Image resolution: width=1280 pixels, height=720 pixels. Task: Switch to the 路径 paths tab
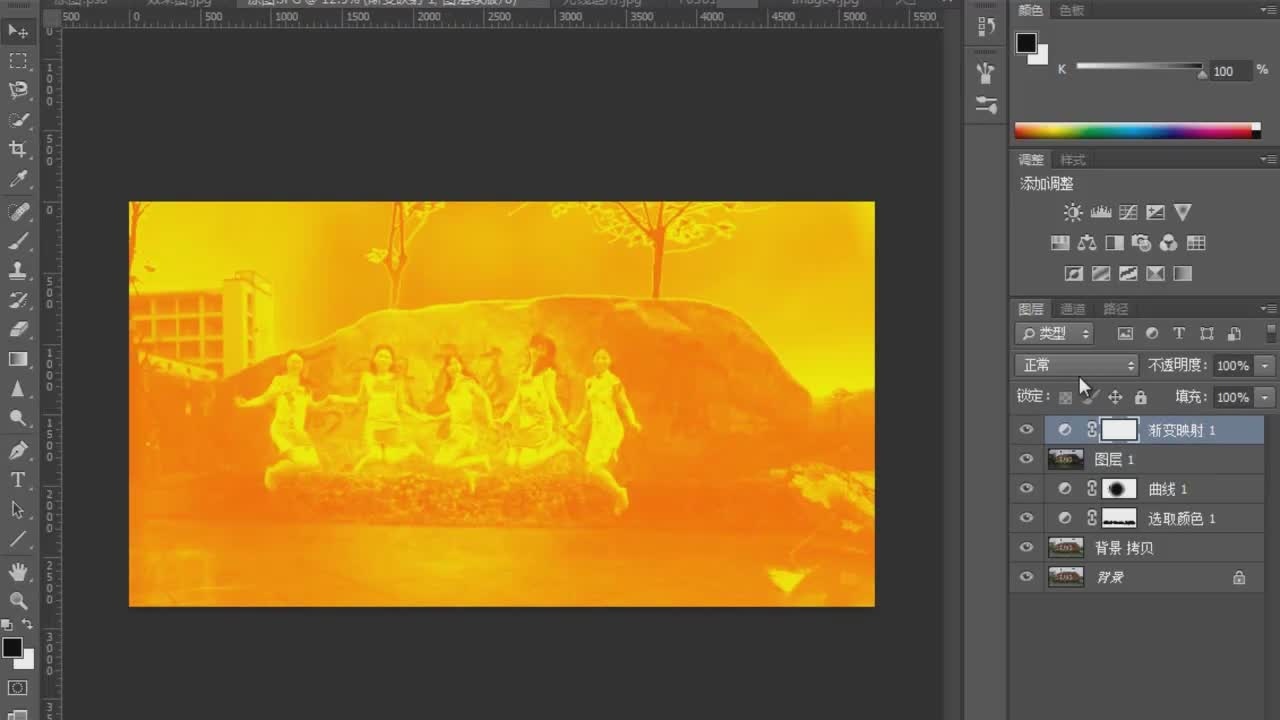click(1116, 309)
